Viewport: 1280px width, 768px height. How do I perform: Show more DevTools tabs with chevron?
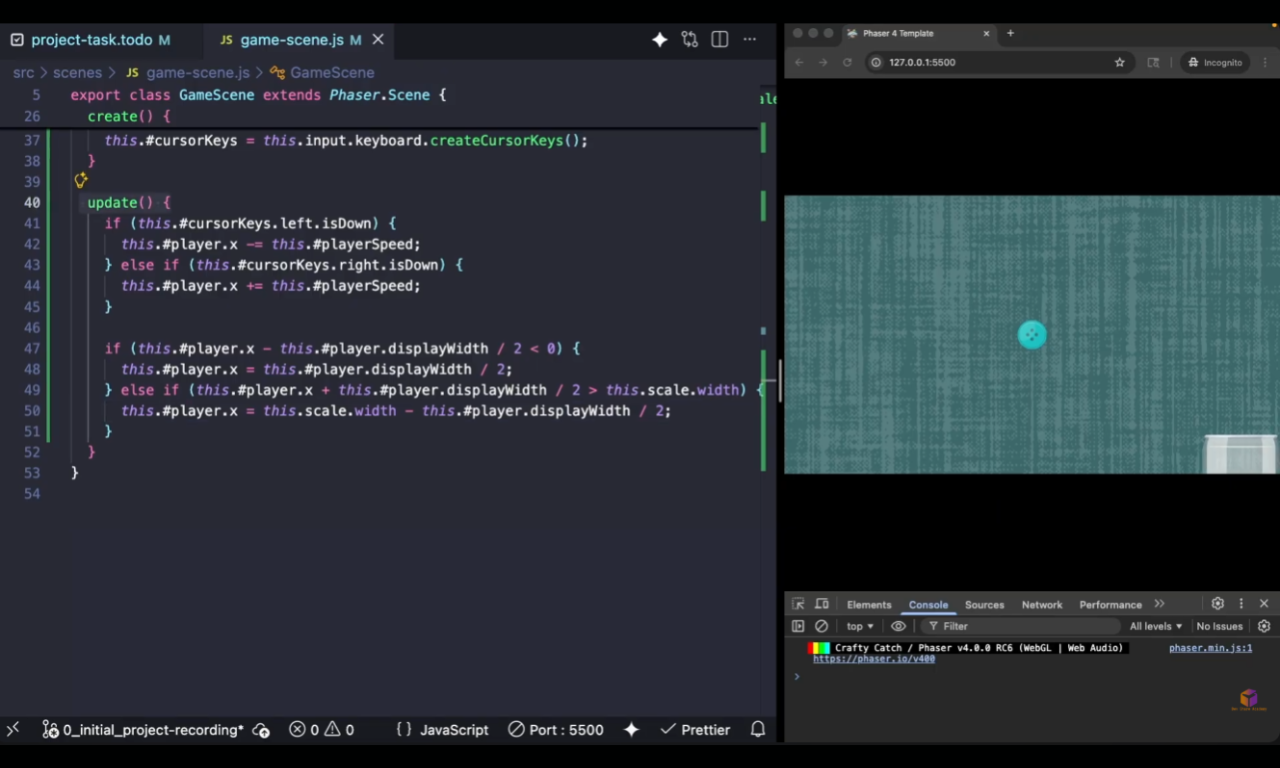coord(1159,604)
